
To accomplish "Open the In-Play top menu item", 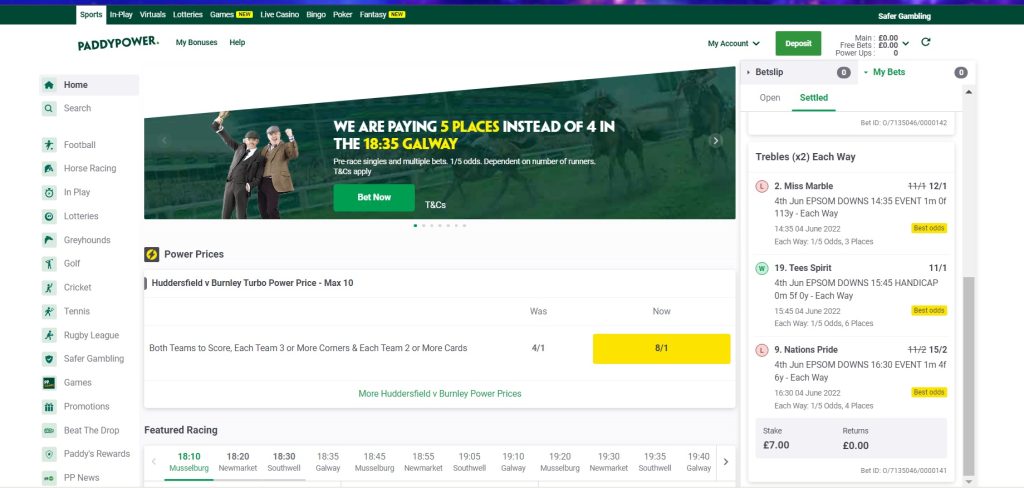I will pyautogui.click(x=121, y=14).
